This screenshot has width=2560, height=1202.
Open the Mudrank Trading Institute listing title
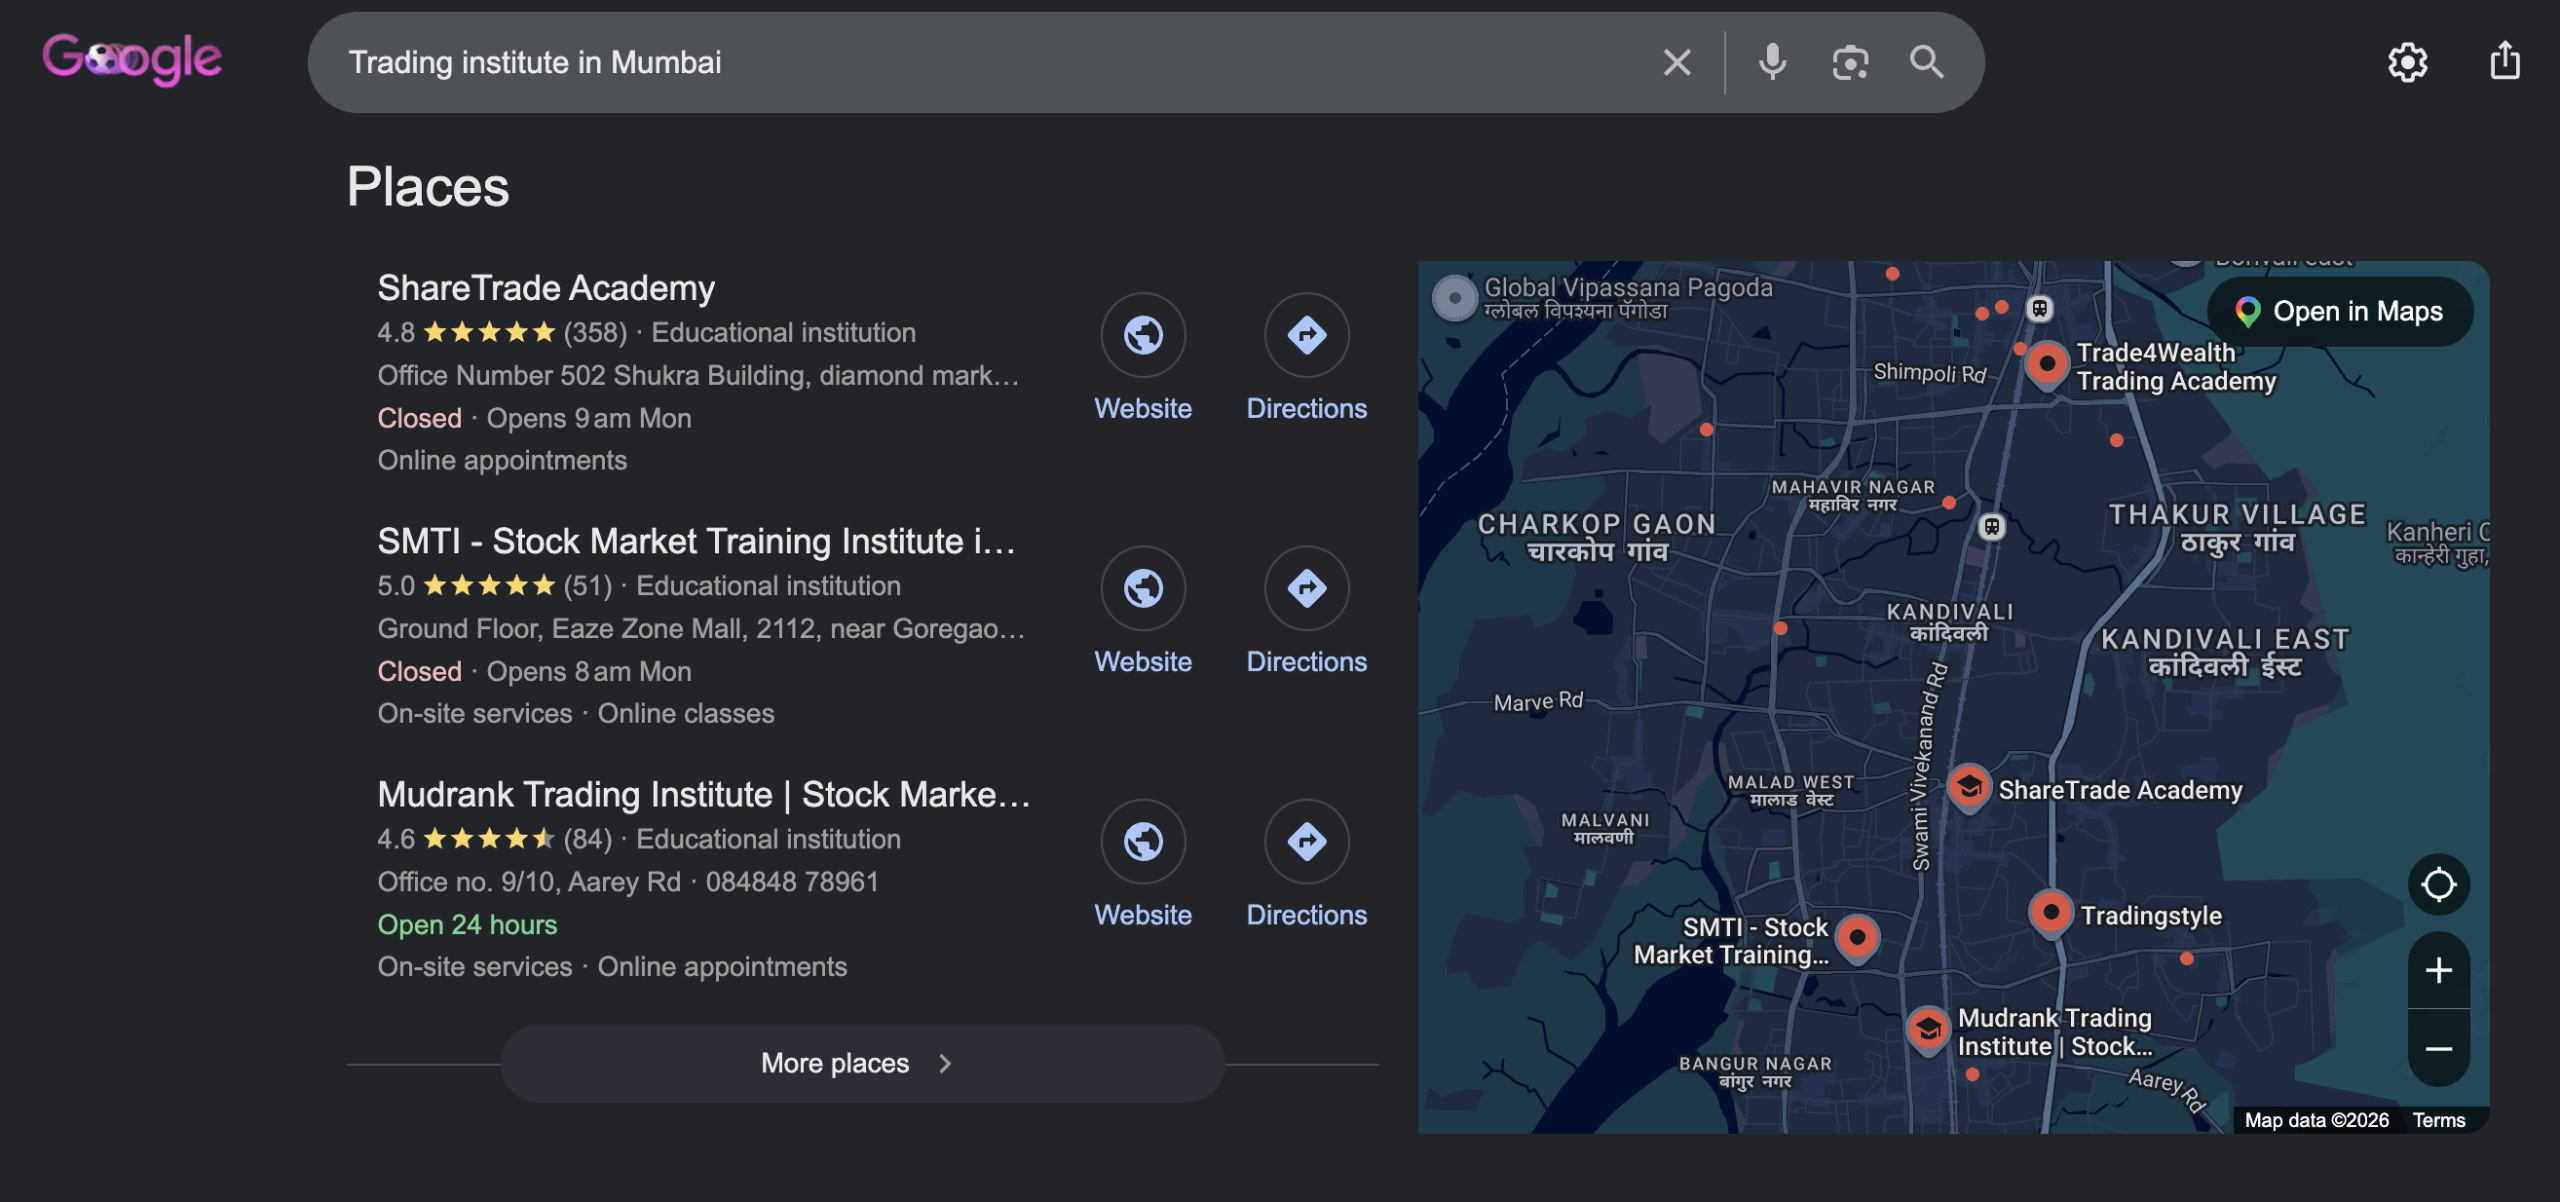coord(703,794)
